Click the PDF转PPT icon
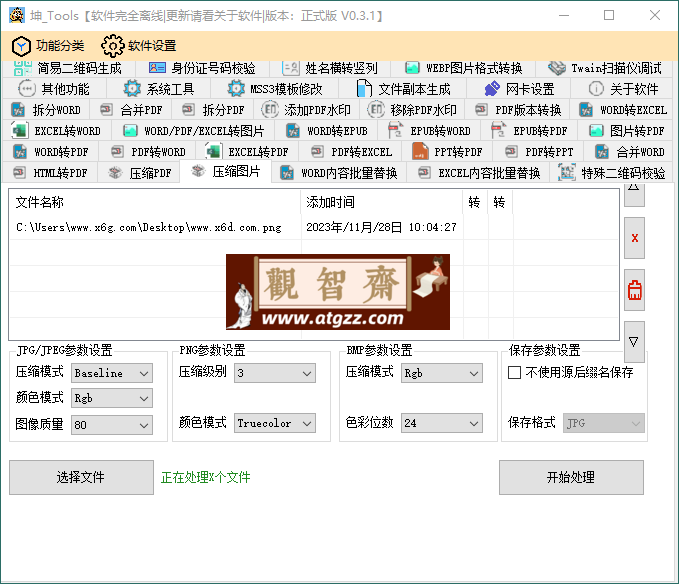 click(511, 152)
